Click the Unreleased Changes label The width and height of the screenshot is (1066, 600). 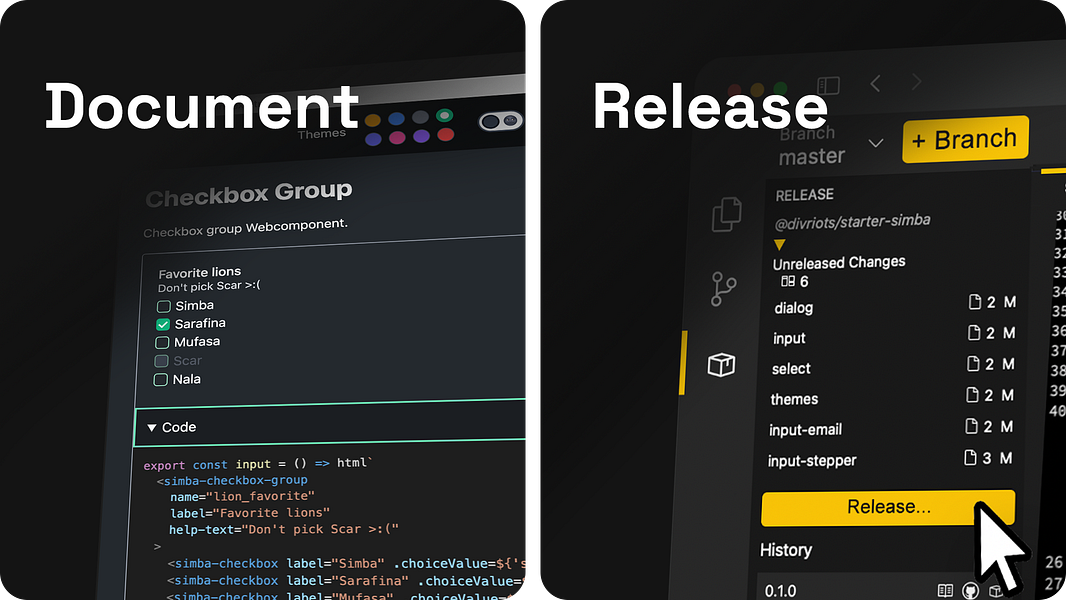pyautogui.click(x=839, y=262)
